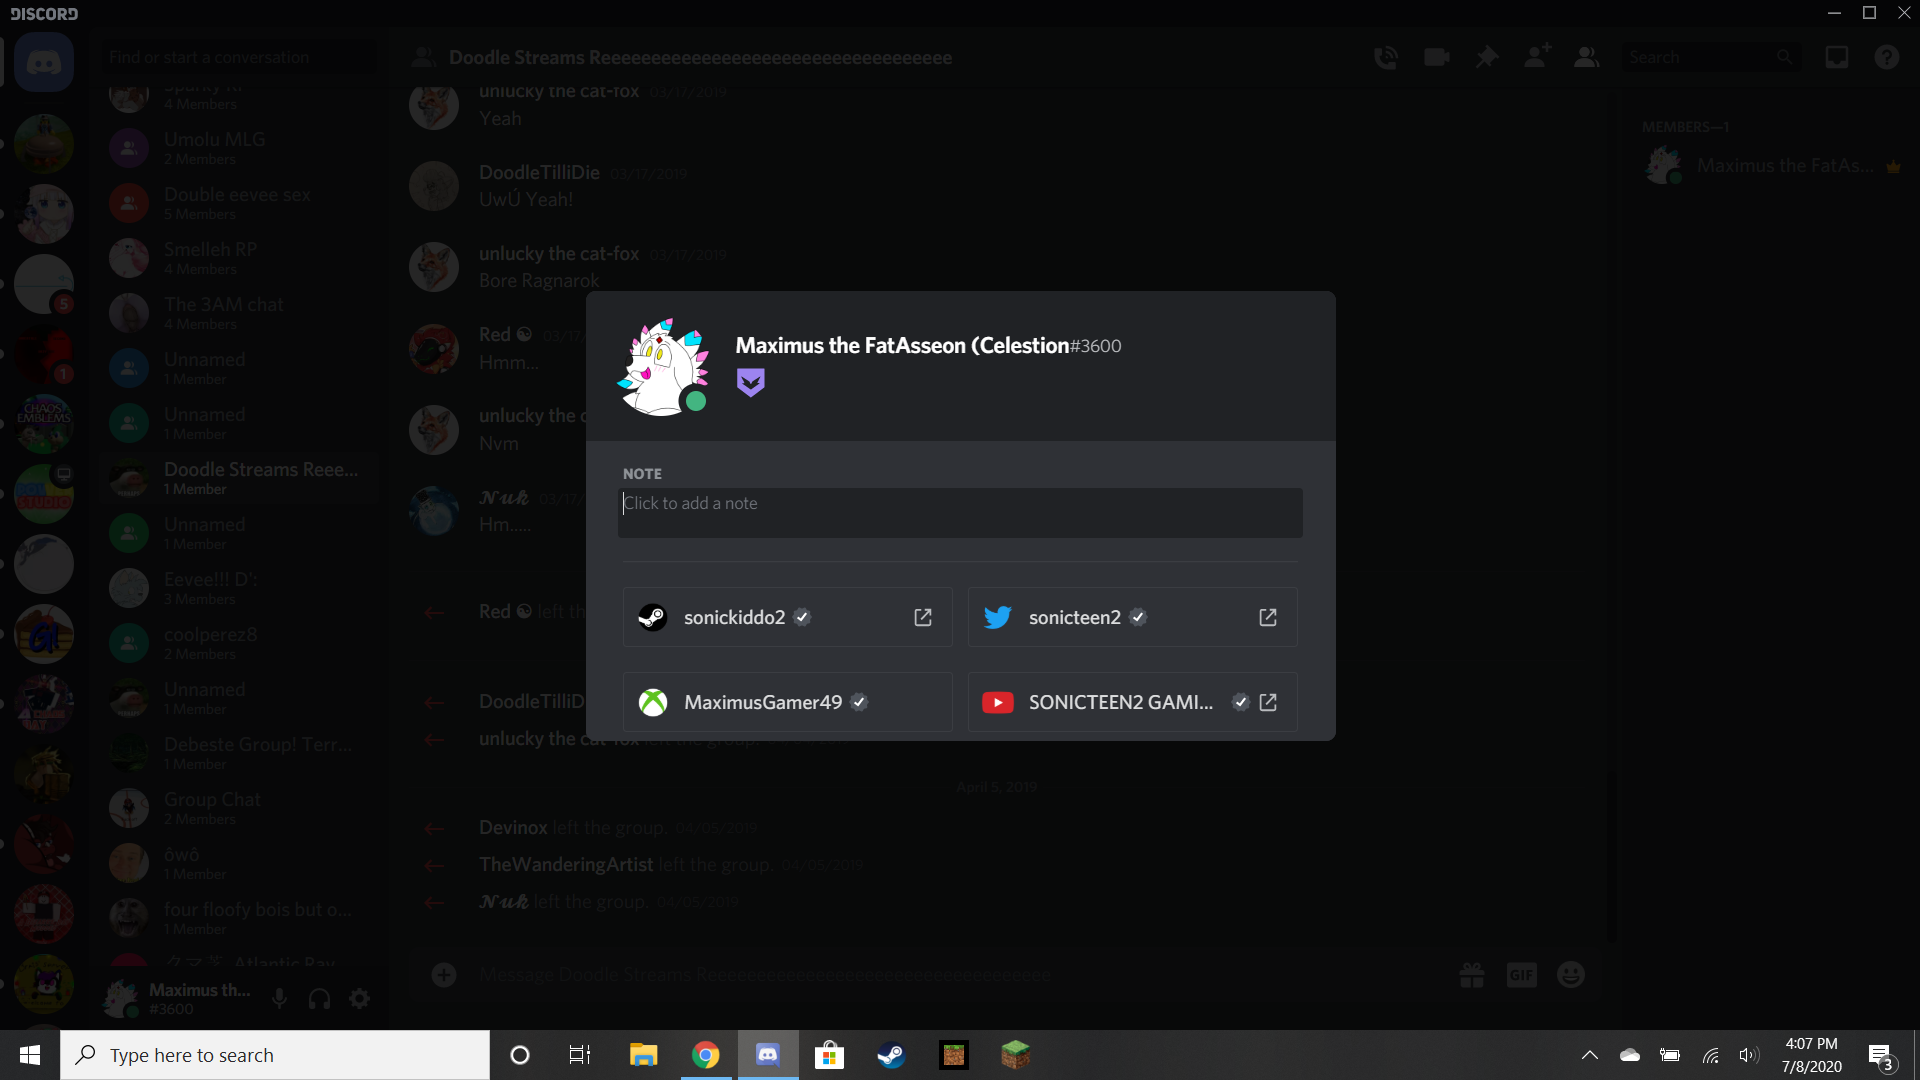
Task: Open four floofy bois but o... chat
Action: [x=240, y=918]
